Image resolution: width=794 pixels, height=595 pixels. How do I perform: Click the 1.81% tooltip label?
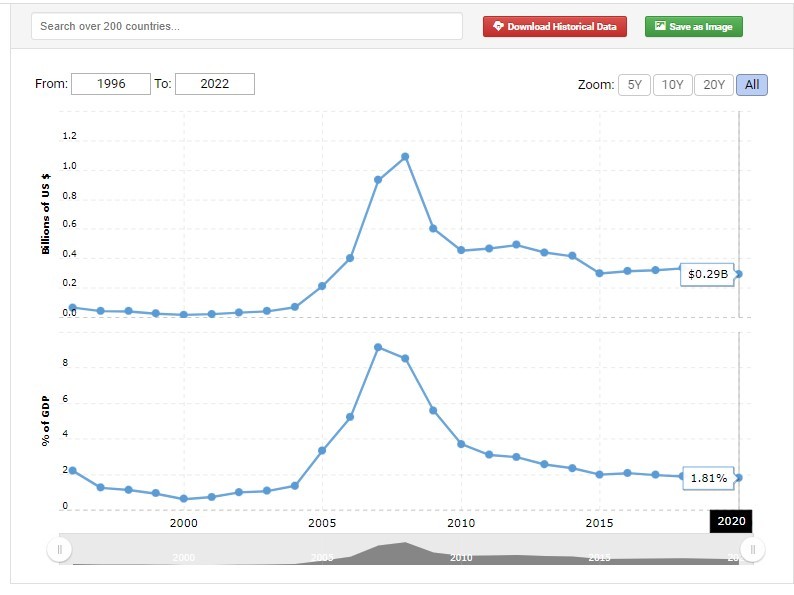(x=708, y=478)
